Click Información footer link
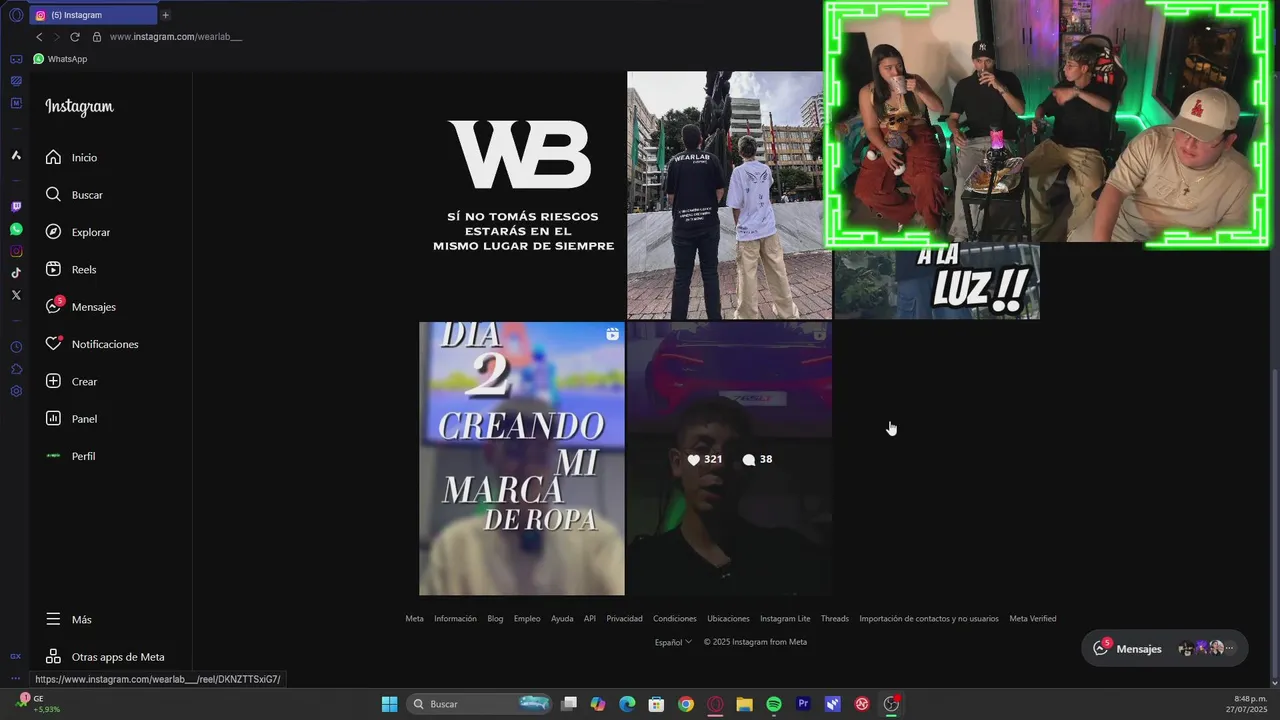1280x720 pixels. tap(455, 619)
